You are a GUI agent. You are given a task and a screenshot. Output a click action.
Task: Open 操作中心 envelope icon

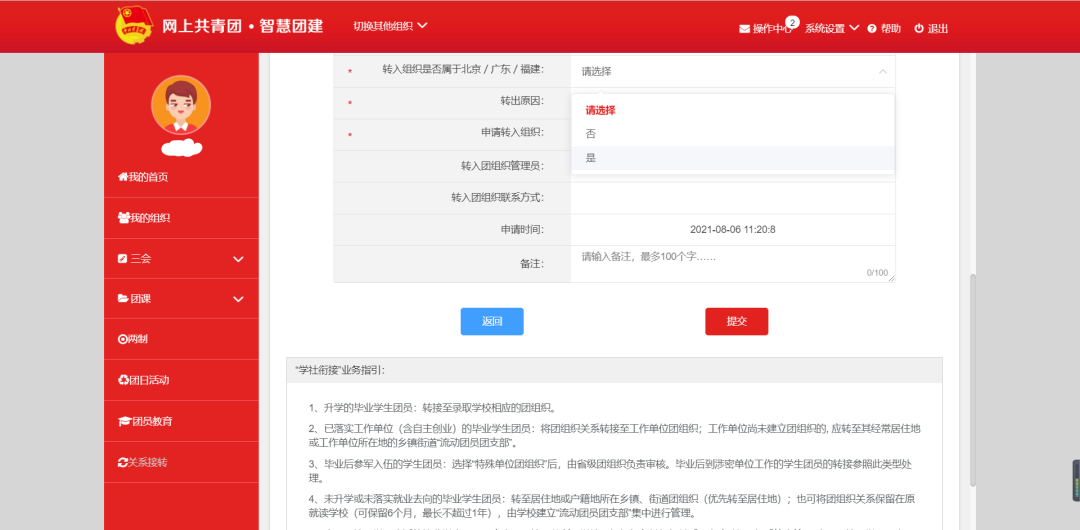point(744,29)
